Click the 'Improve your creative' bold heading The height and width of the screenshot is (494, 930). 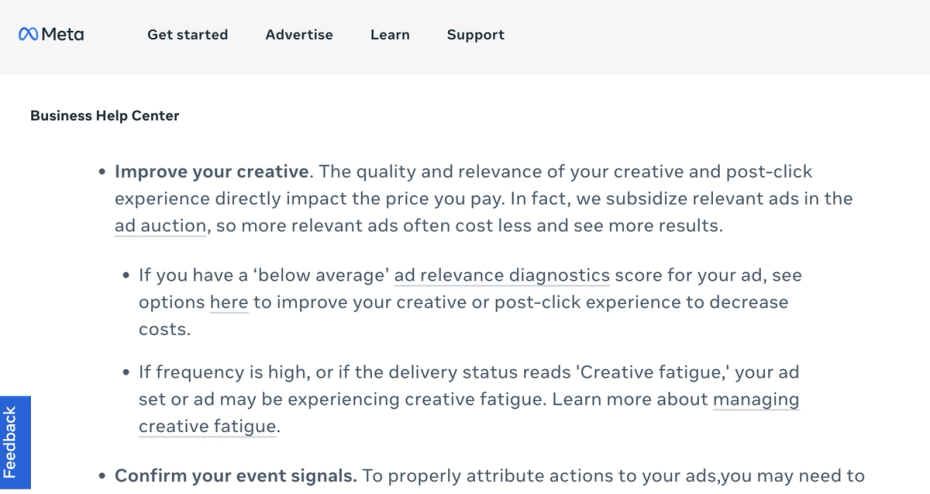pyautogui.click(x=212, y=172)
